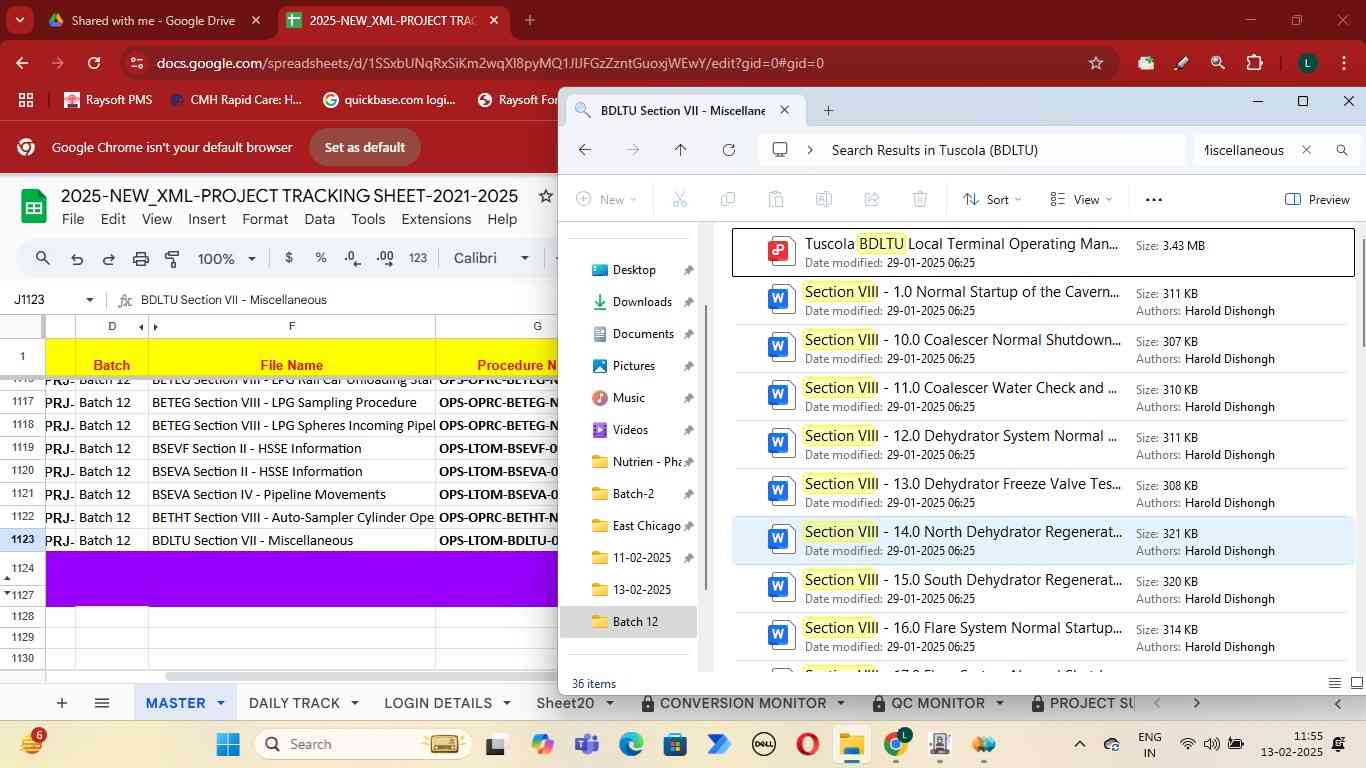Add a new tab in File Explorer

point(828,110)
